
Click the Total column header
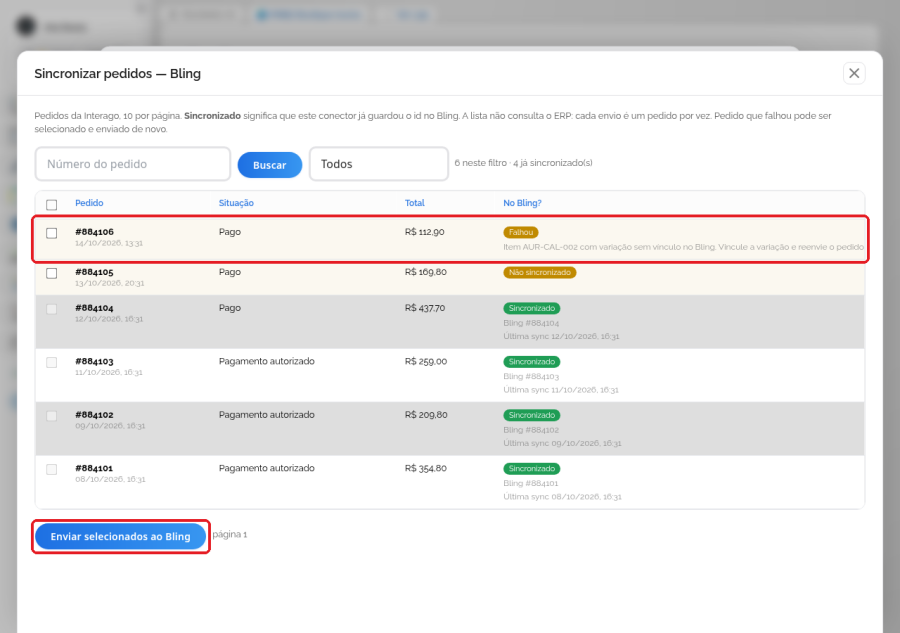point(414,203)
